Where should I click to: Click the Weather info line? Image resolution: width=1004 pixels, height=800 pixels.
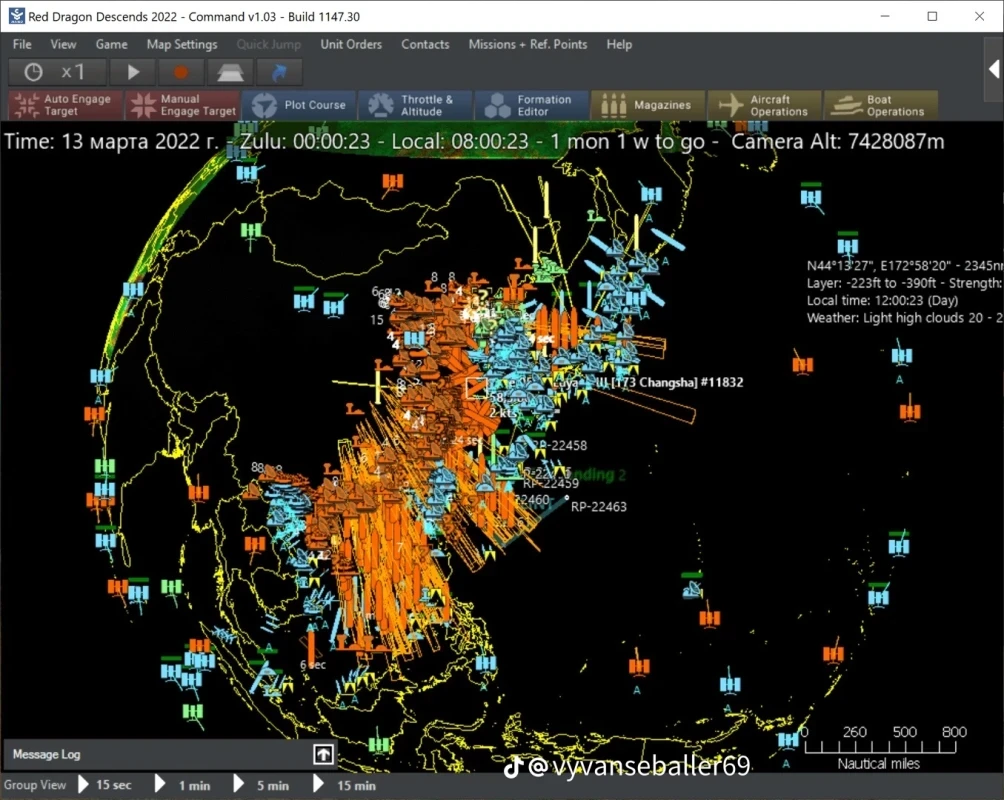pos(904,318)
